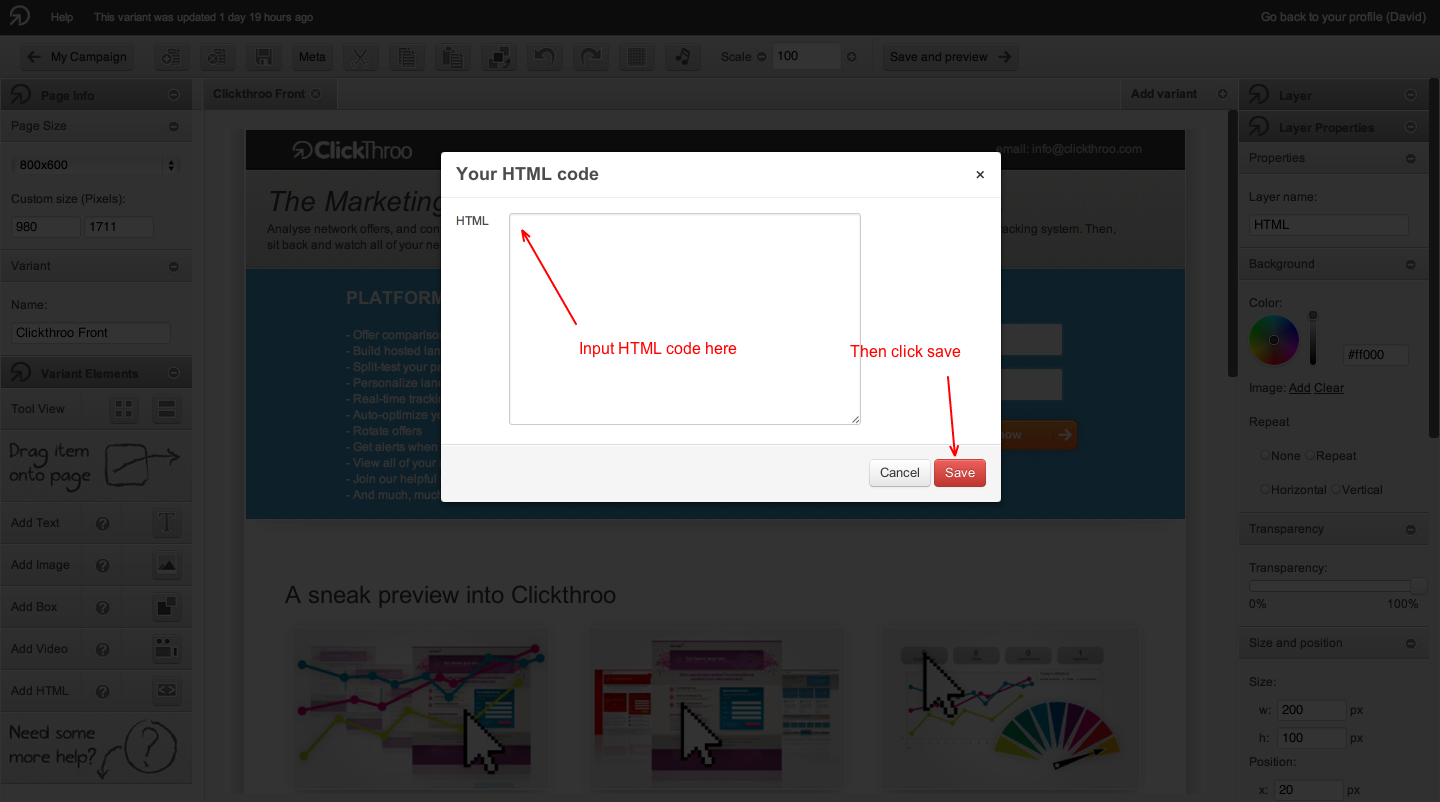1440x802 pixels.
Task: Click the Save (disk) toolbar icon
Action: point(264,56)
